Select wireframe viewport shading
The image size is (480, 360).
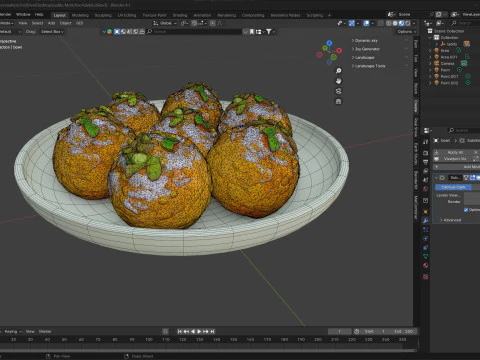pyautogui.click(x=389, y=23)
